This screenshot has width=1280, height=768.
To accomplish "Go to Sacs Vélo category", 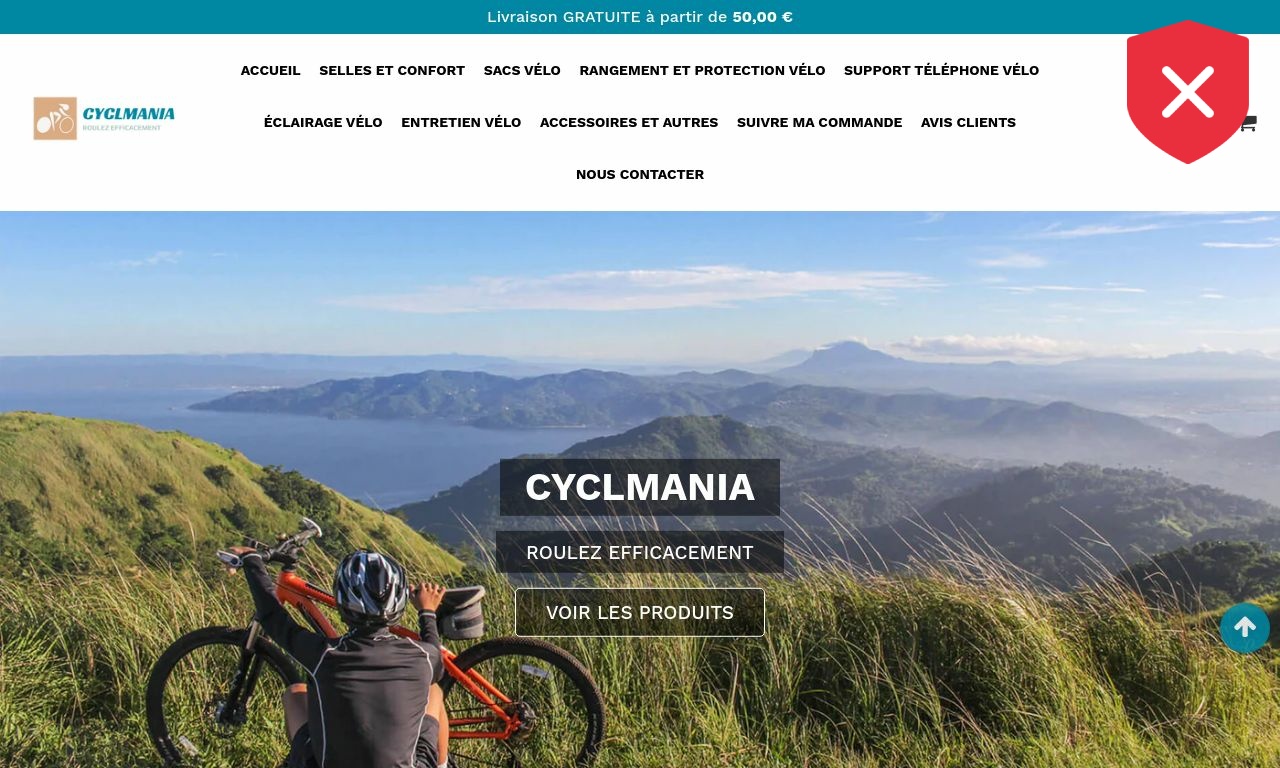I will tap(522, 70).
